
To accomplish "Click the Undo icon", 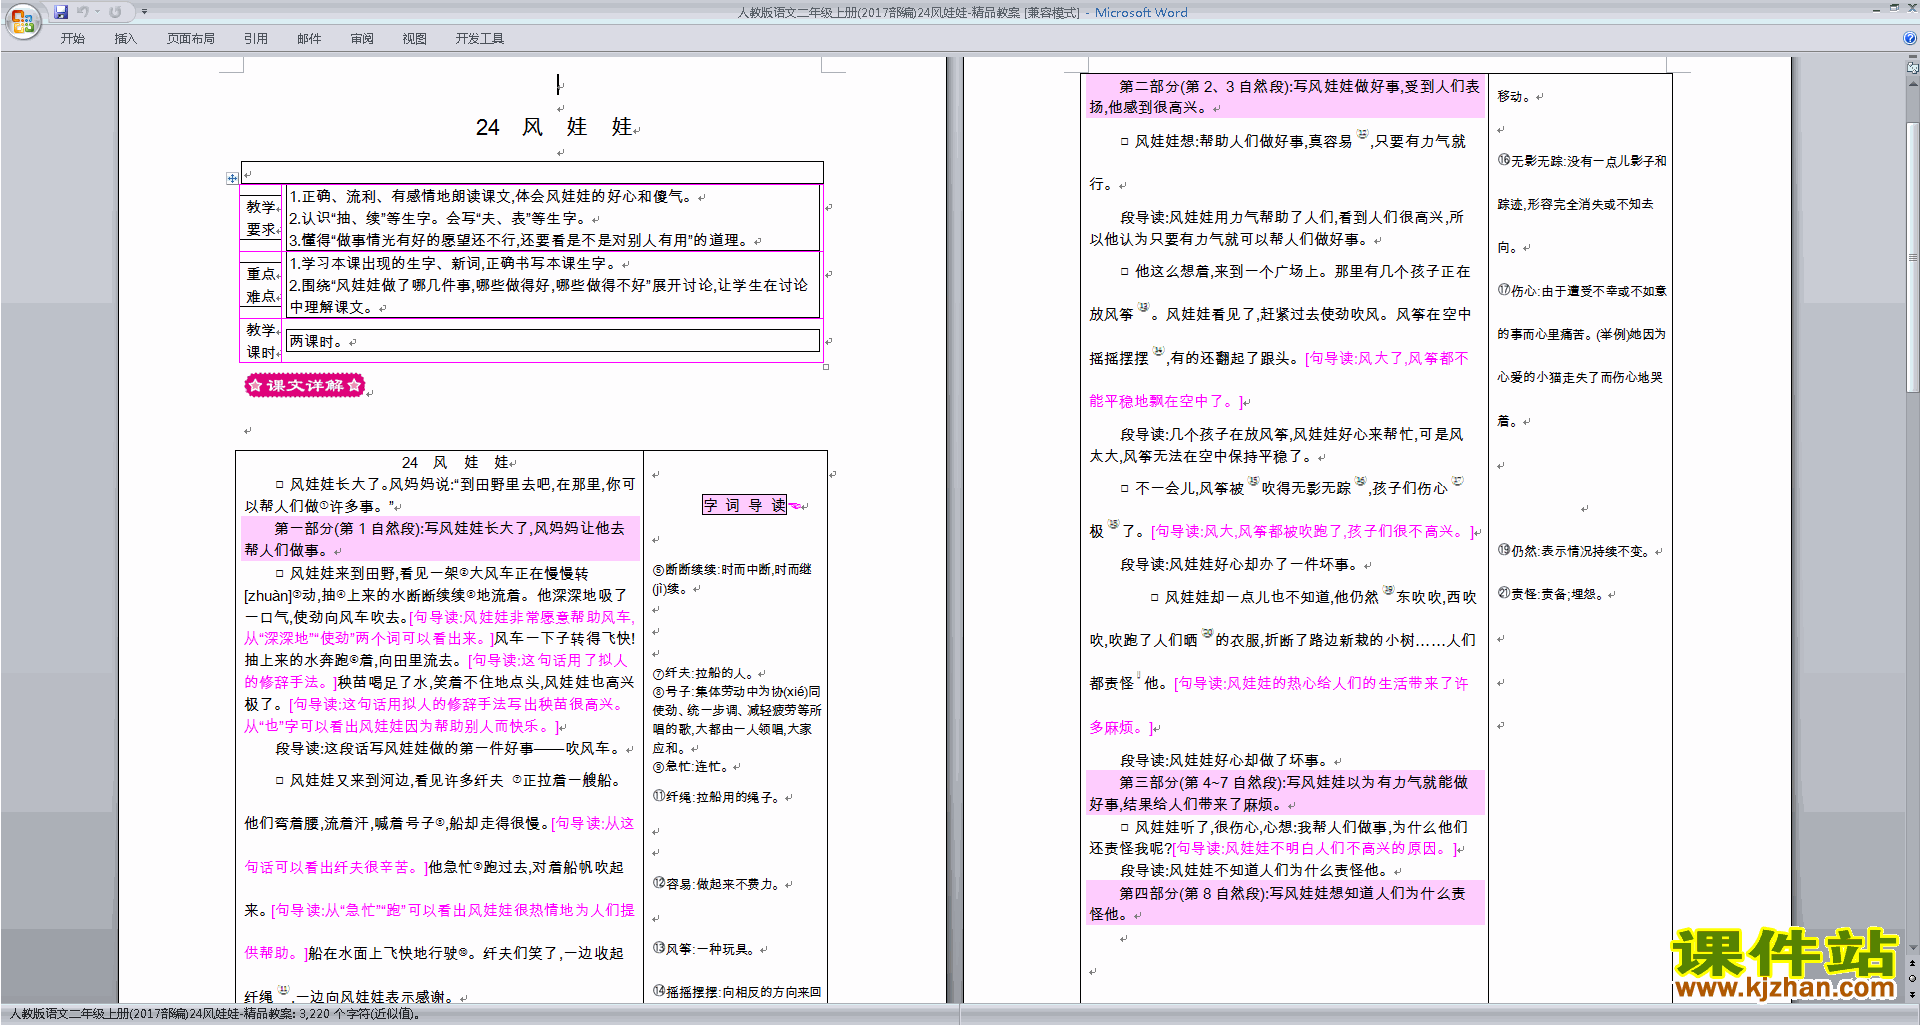I will coord(83,12).
